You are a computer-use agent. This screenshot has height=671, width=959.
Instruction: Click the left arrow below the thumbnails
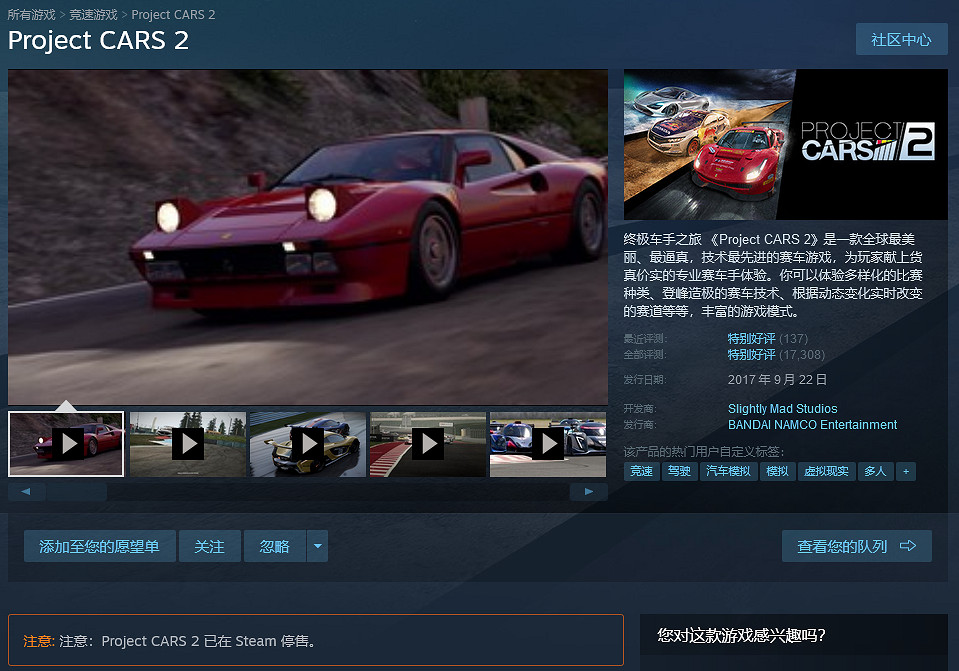[26, 490]
